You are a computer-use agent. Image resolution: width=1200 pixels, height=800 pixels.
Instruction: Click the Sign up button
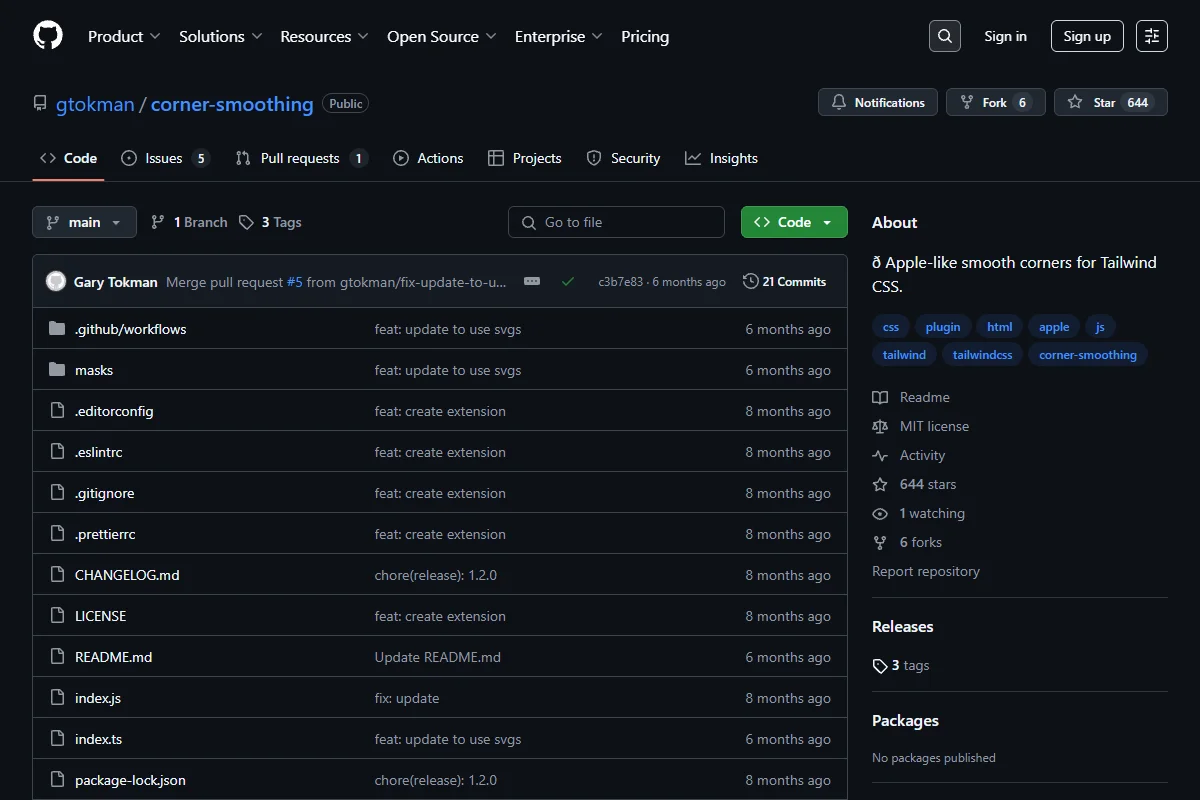(x=1087, y=36)
